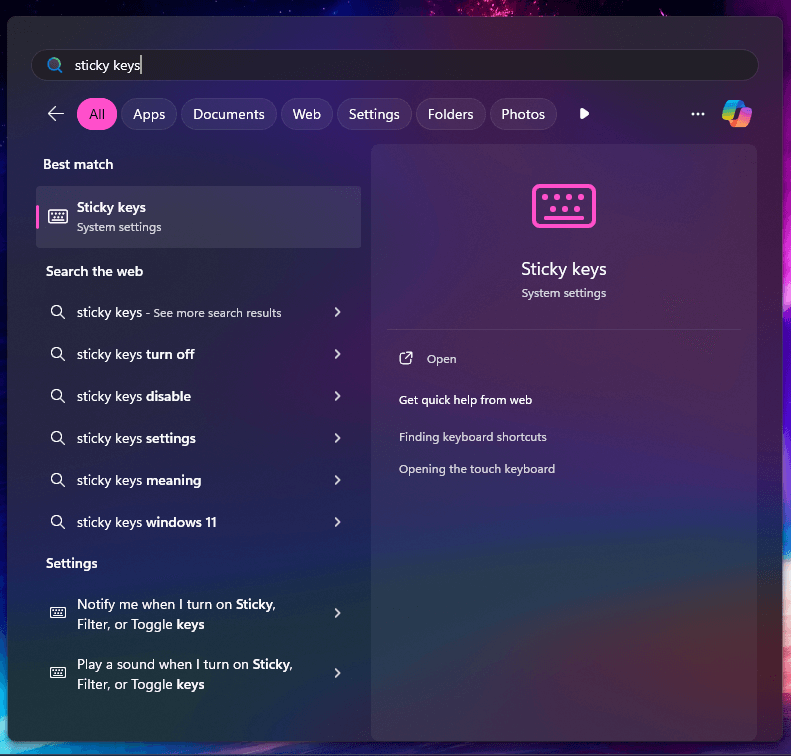The width and height of the screenshot is (791, 756).
Task: Switch to the Apps filter tab
Action: (x=149, y=114)
